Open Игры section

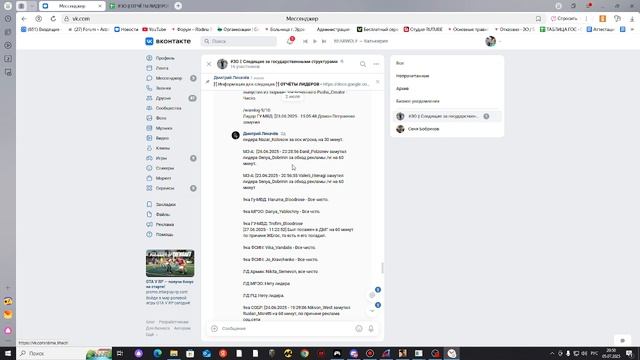point(161,158)
